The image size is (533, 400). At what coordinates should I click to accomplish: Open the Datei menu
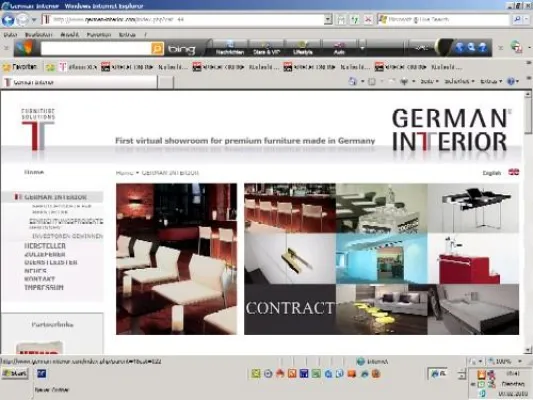coord(10,35)
